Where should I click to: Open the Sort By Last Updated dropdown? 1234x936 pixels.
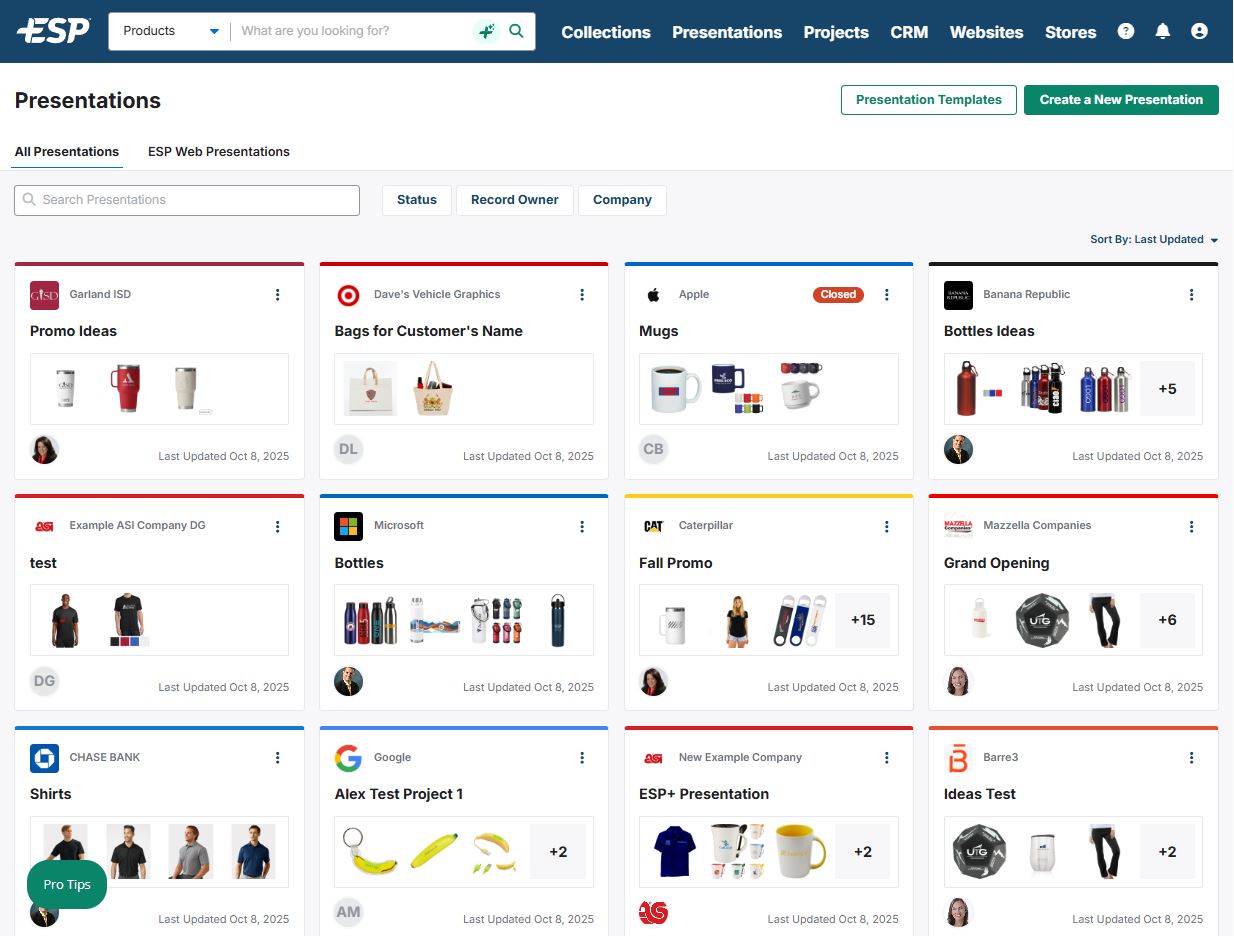click(x=1154, y=240)
